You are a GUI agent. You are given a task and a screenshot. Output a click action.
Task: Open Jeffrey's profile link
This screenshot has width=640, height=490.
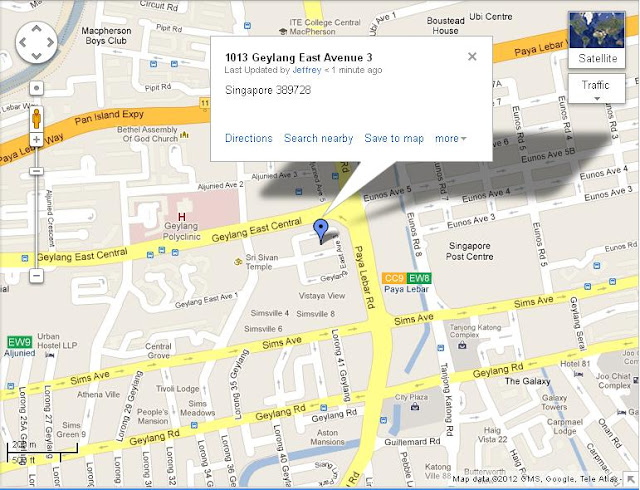point(307,70)
